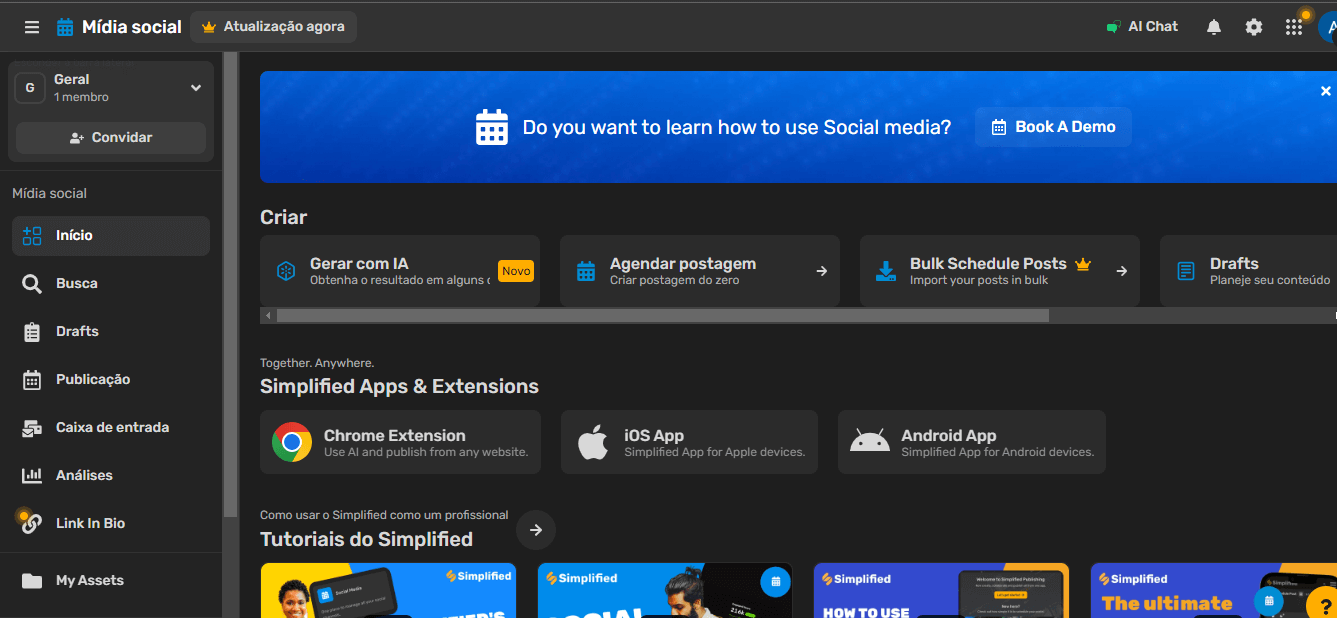Open the Drafts card in Criar
Viewport: 1337px width, 618px height.
tap(1248, 271)
